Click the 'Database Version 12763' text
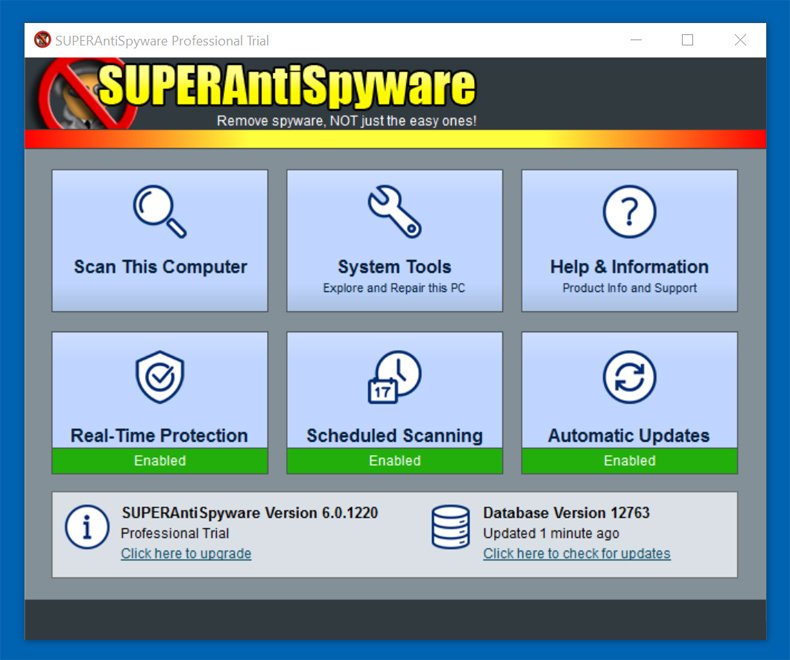The height and width of the screenshot is (660, 790). coord(566,513)
